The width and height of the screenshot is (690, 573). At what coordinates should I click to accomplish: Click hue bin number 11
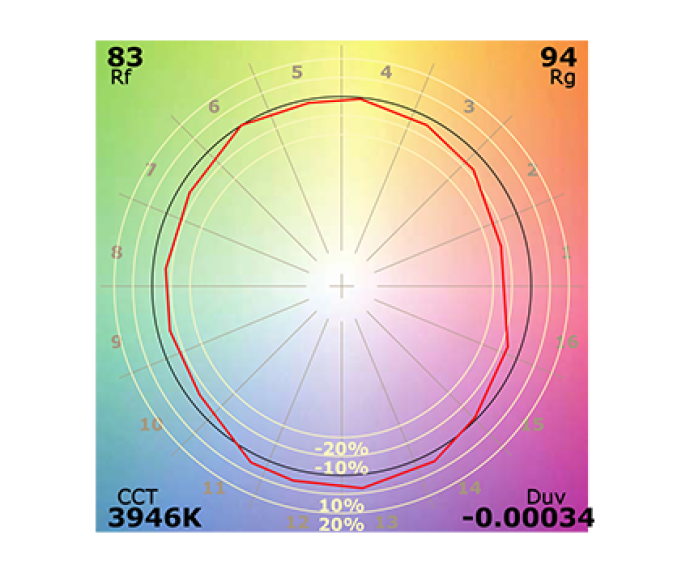click(214, 488)
